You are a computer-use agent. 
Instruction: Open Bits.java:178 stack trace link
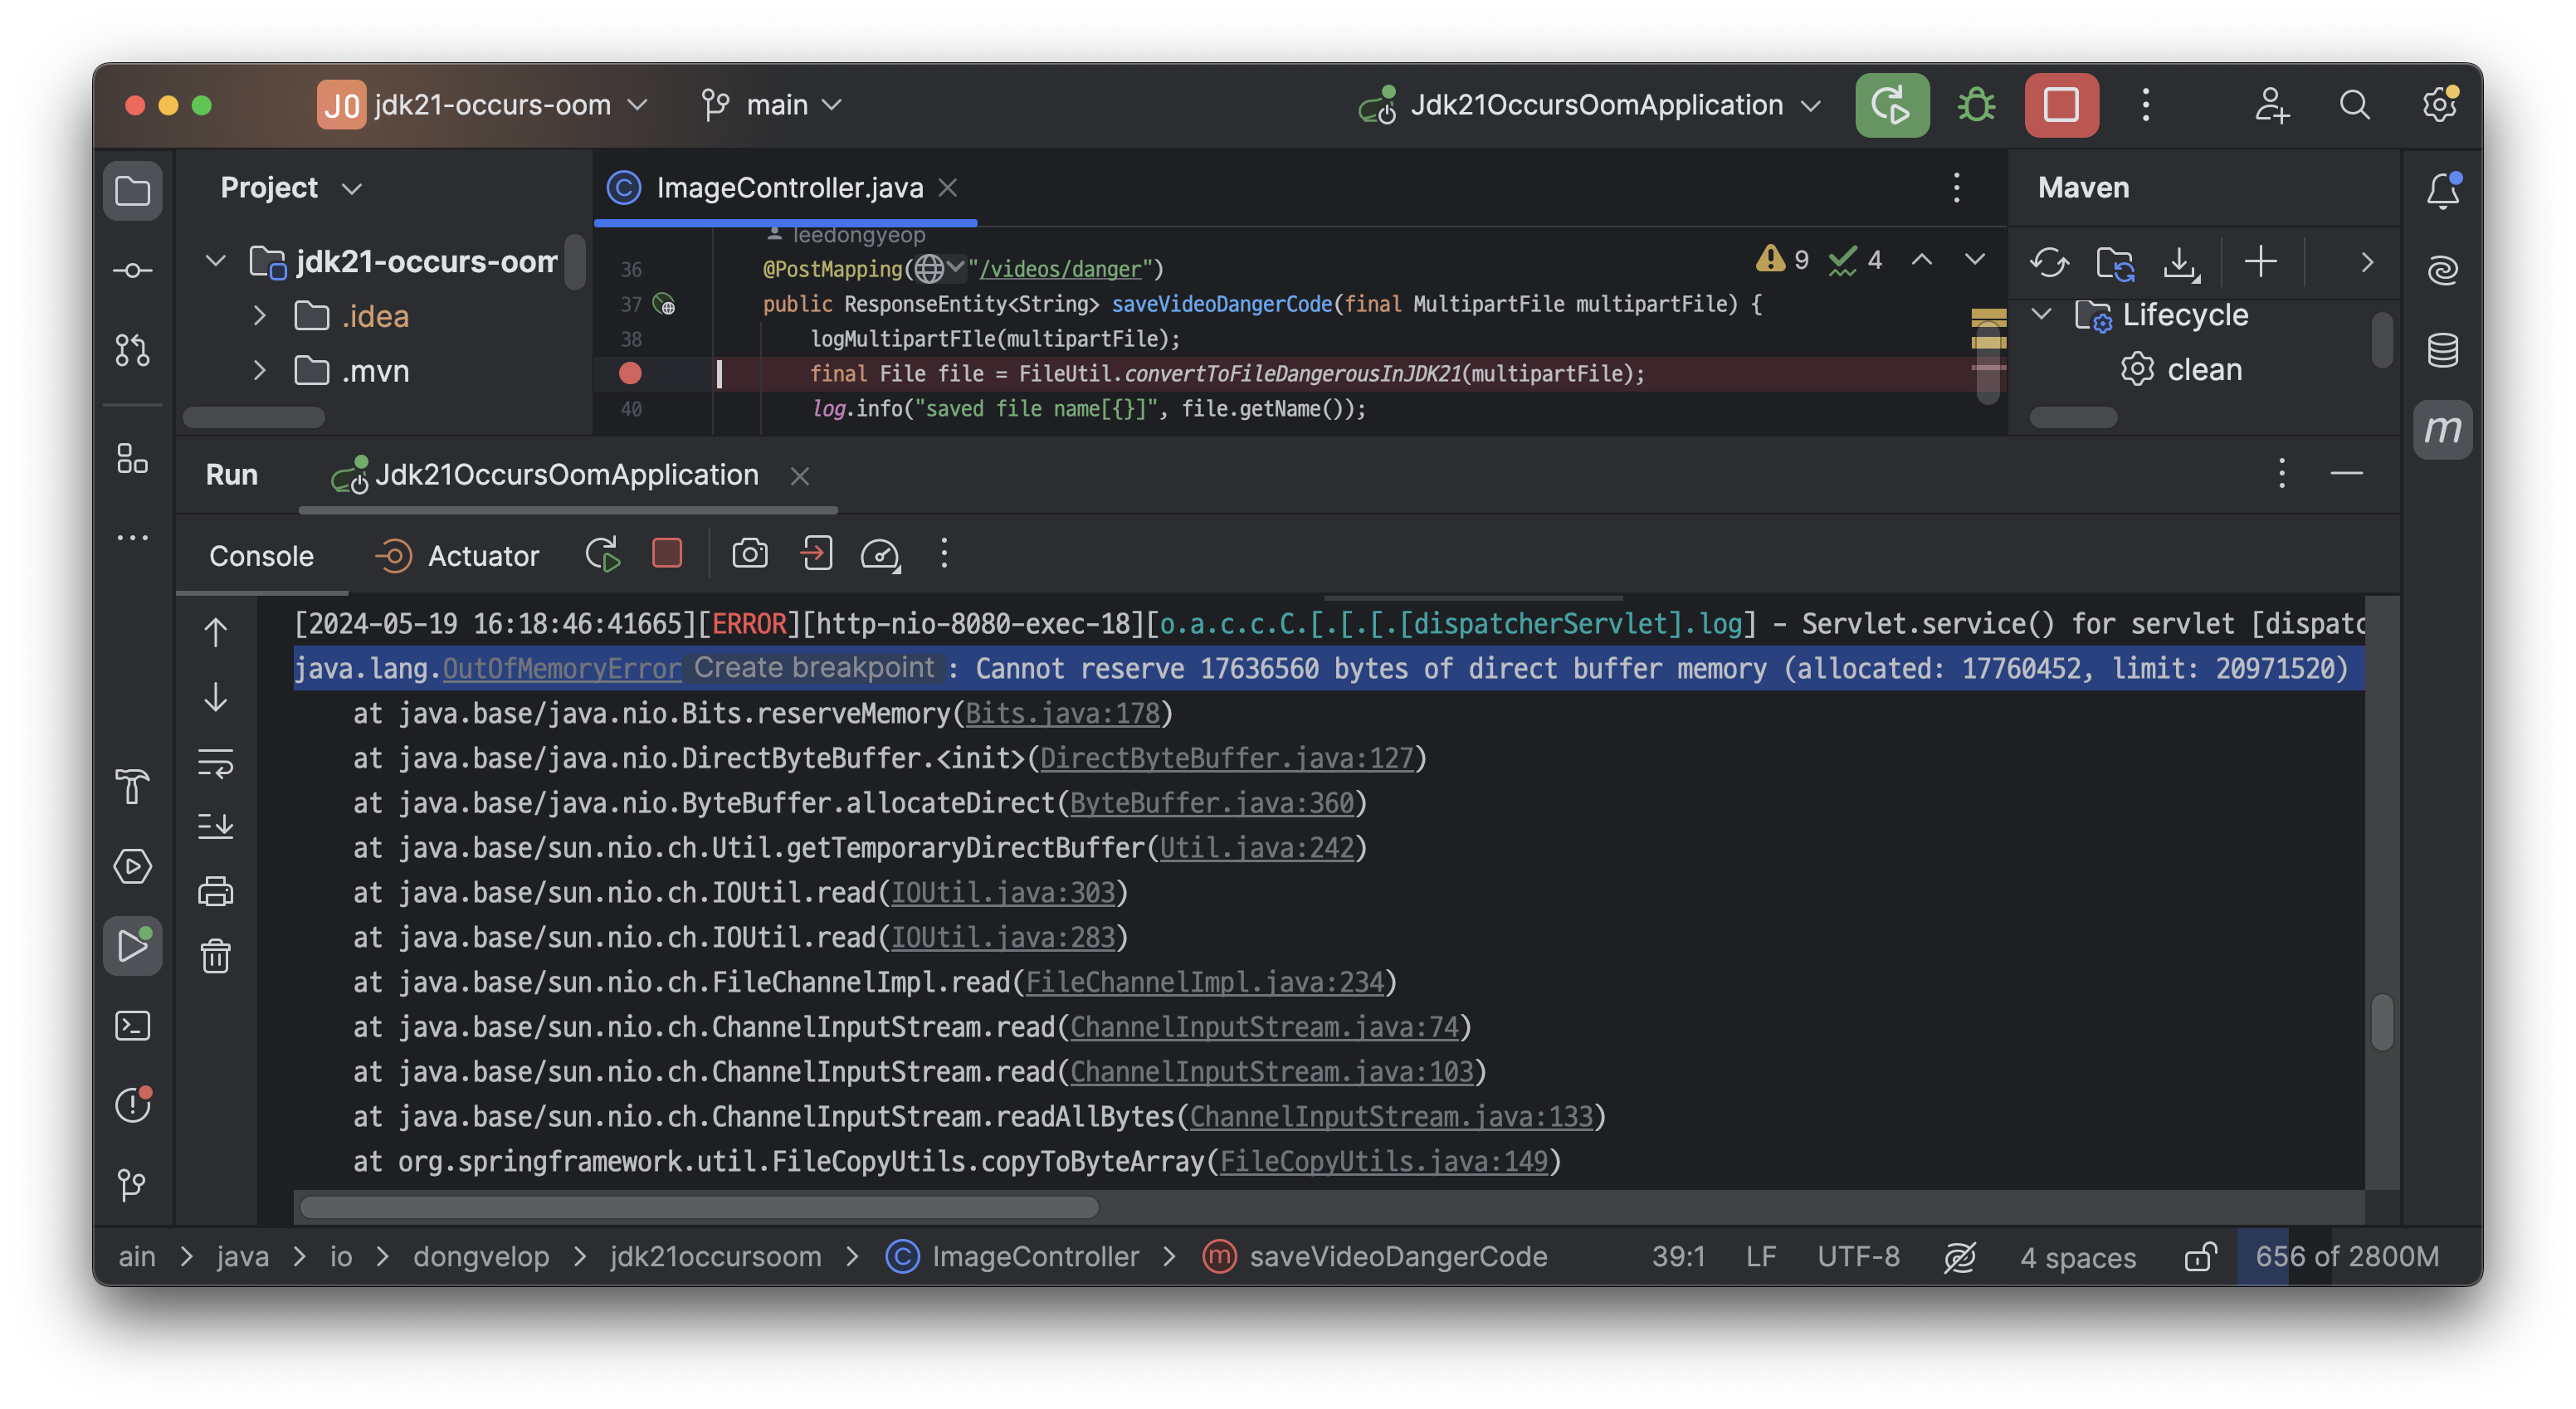(1062, 713)
